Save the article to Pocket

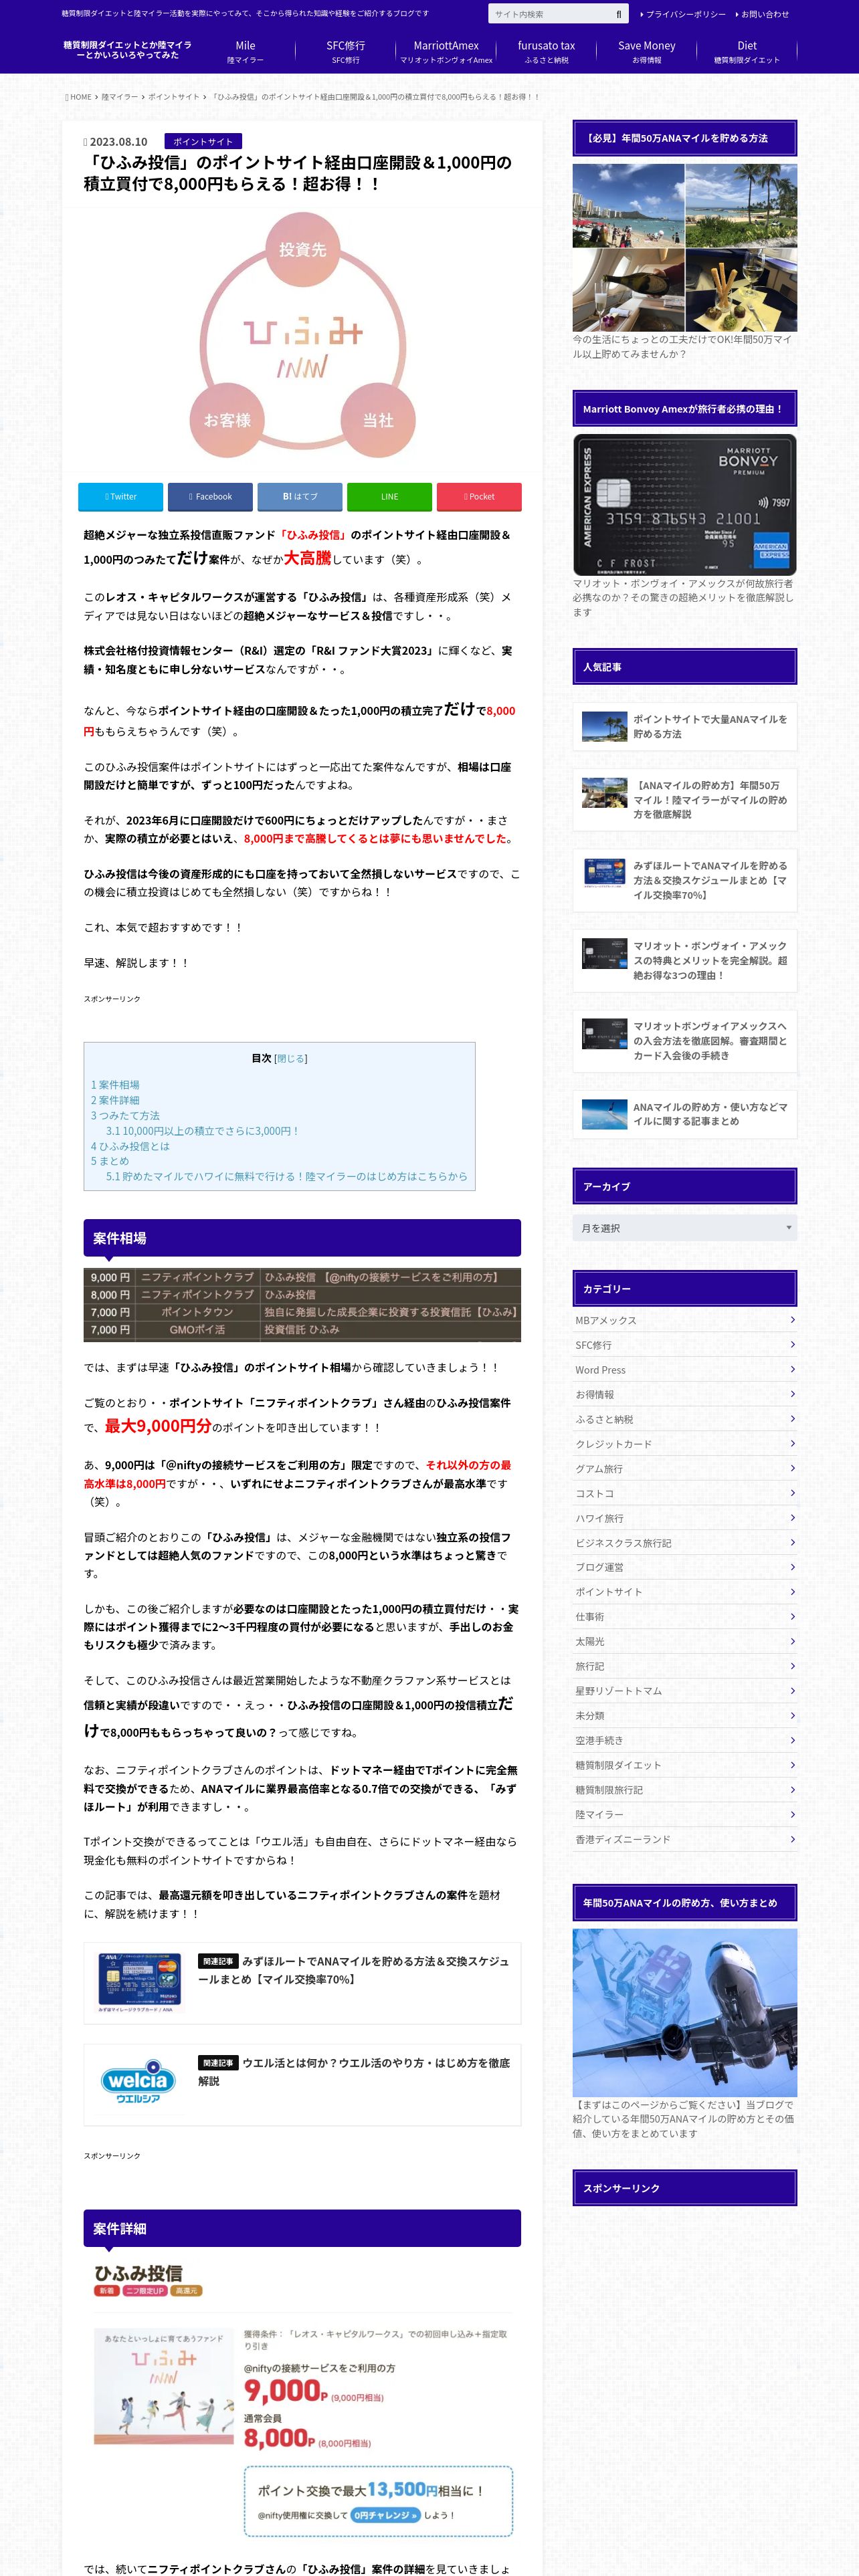click(479, 496)
